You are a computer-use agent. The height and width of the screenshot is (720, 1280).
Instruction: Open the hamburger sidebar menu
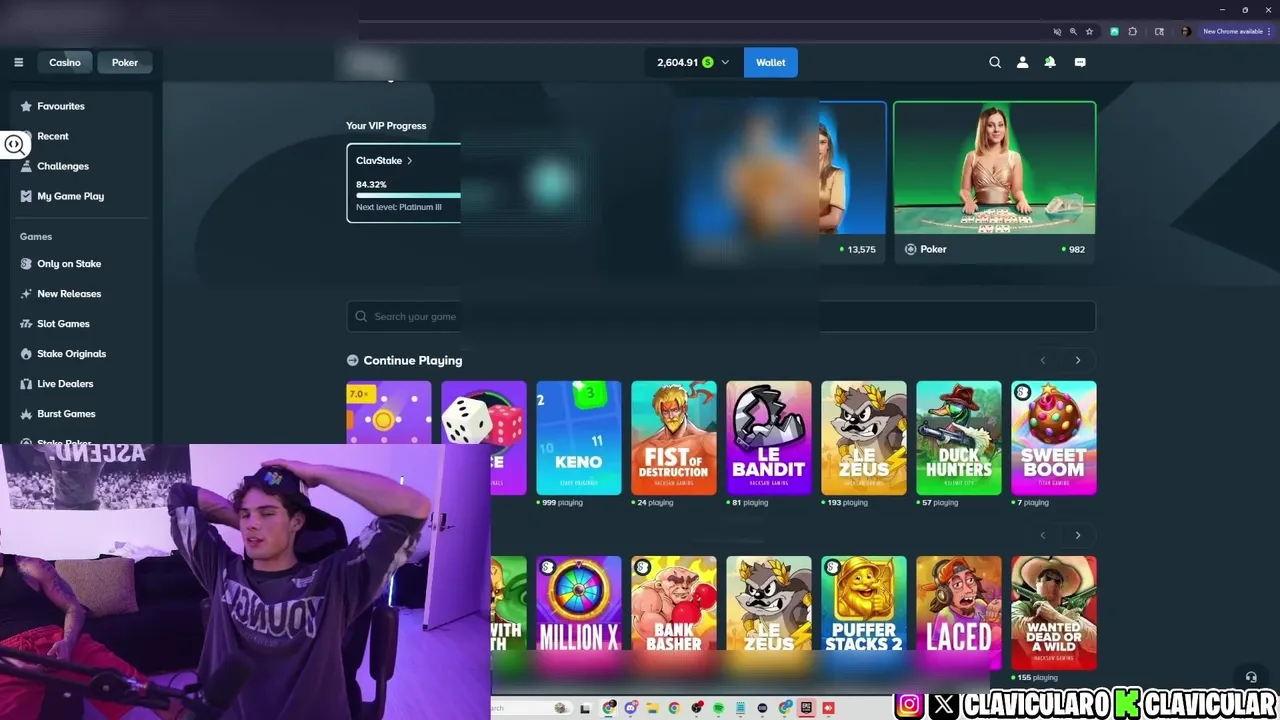tap(18, 62)
